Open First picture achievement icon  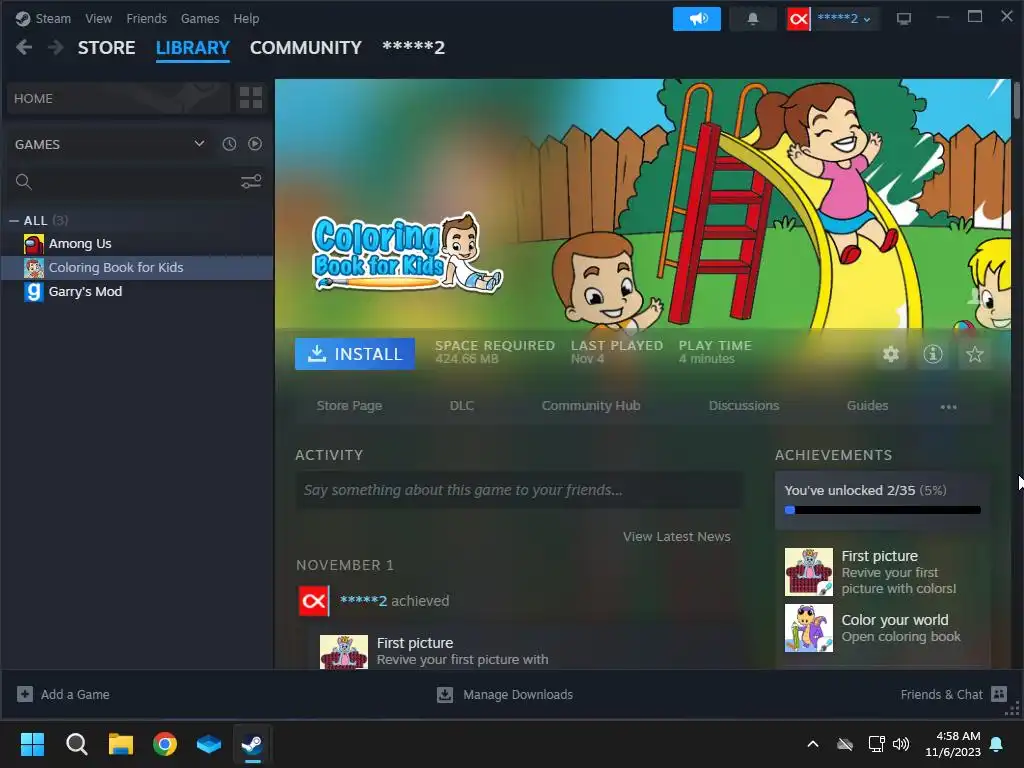tap(808, 572)
